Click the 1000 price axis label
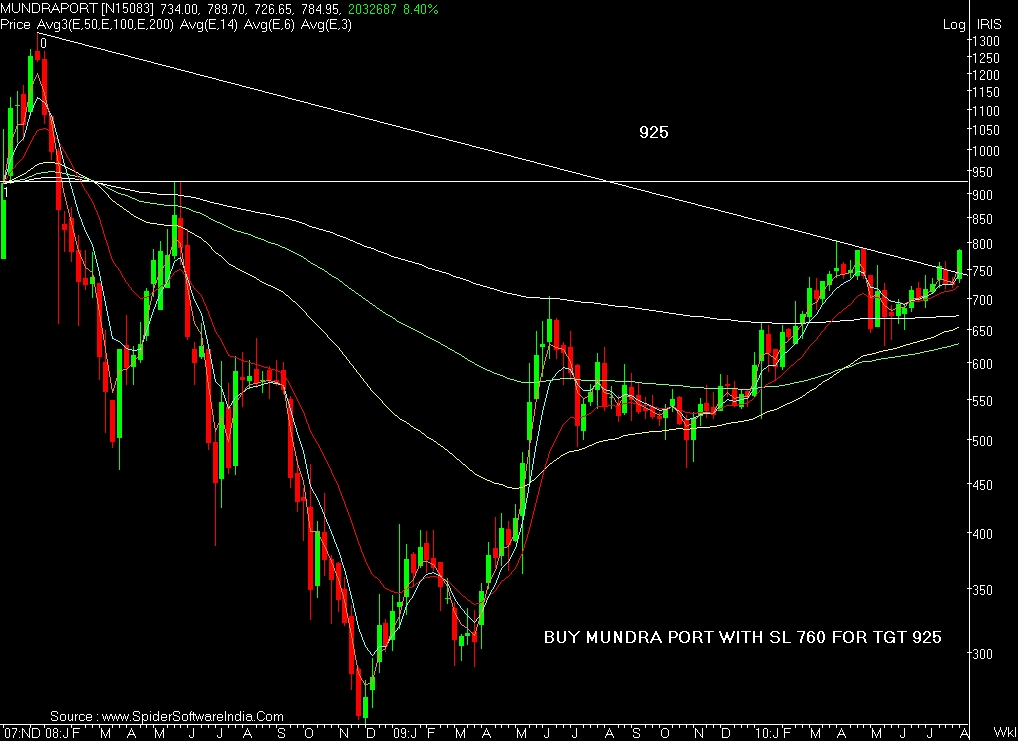1018x741 pixels. click(986, 151)
